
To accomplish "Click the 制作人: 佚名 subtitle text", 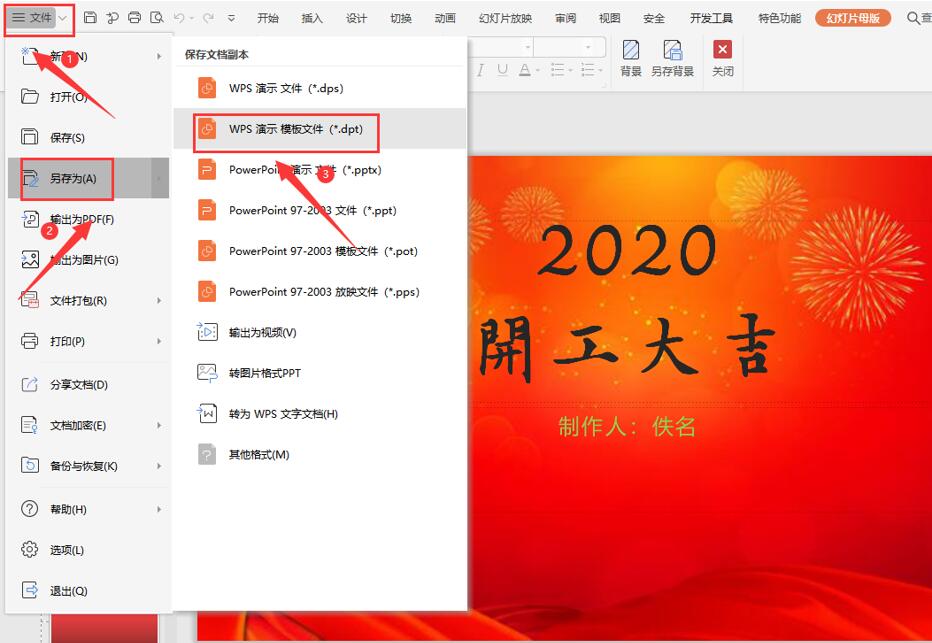I will pos(626,426).
